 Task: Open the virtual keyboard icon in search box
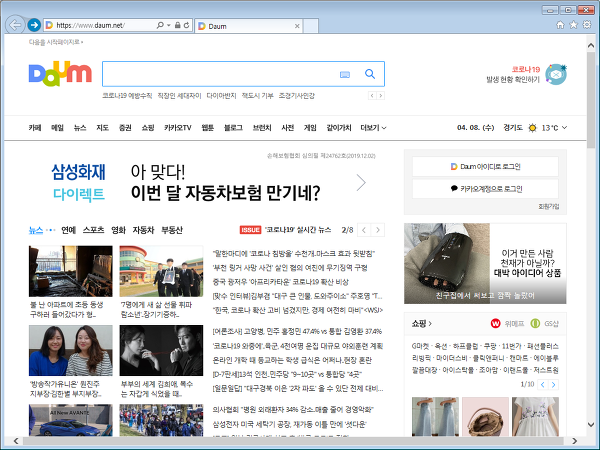point(345,75)
